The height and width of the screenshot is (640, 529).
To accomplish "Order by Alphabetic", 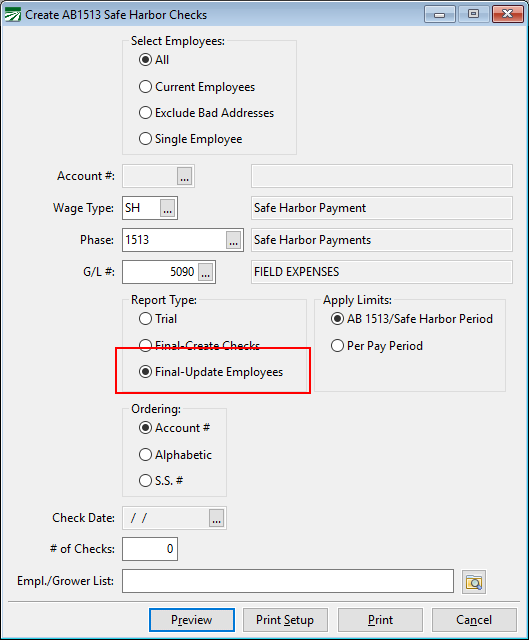I will point(175,455).
